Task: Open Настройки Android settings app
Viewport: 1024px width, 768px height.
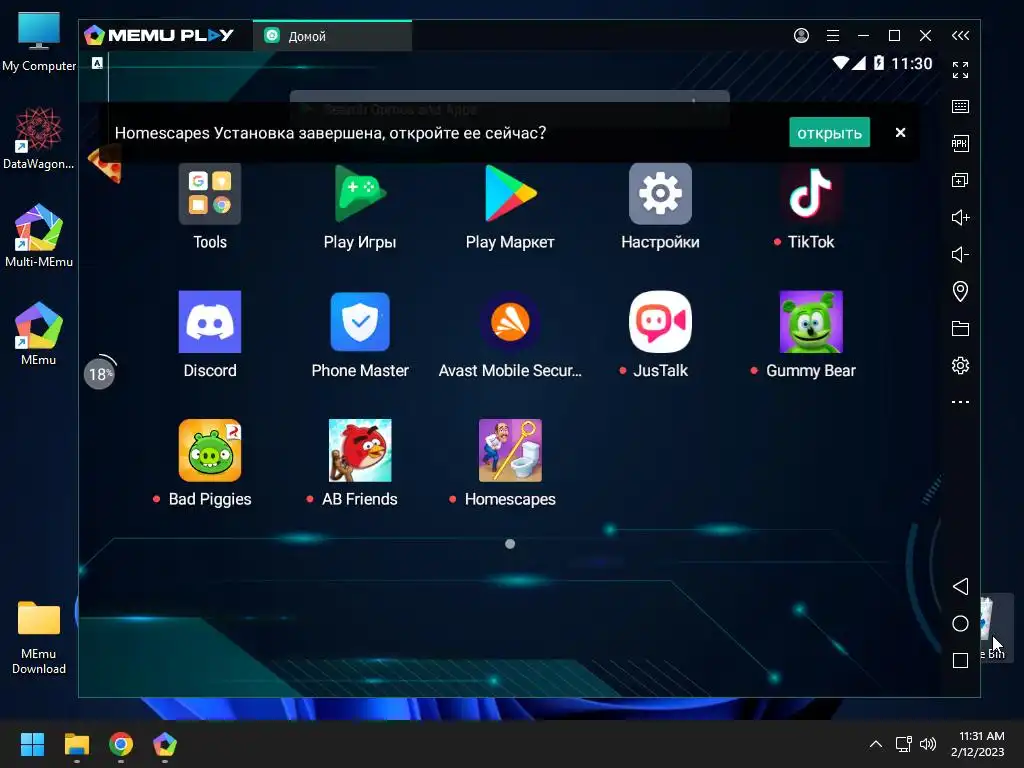Action: [x=660, y=193]
